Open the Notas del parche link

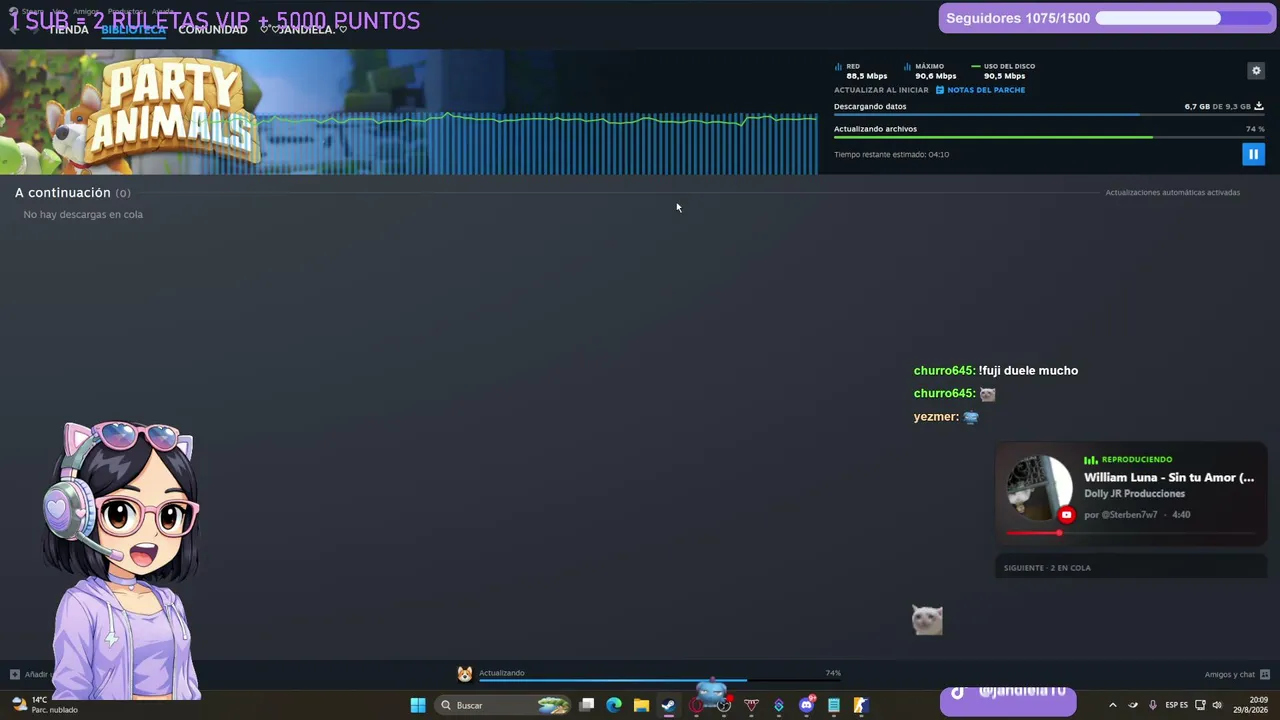(x=980, y=90)
